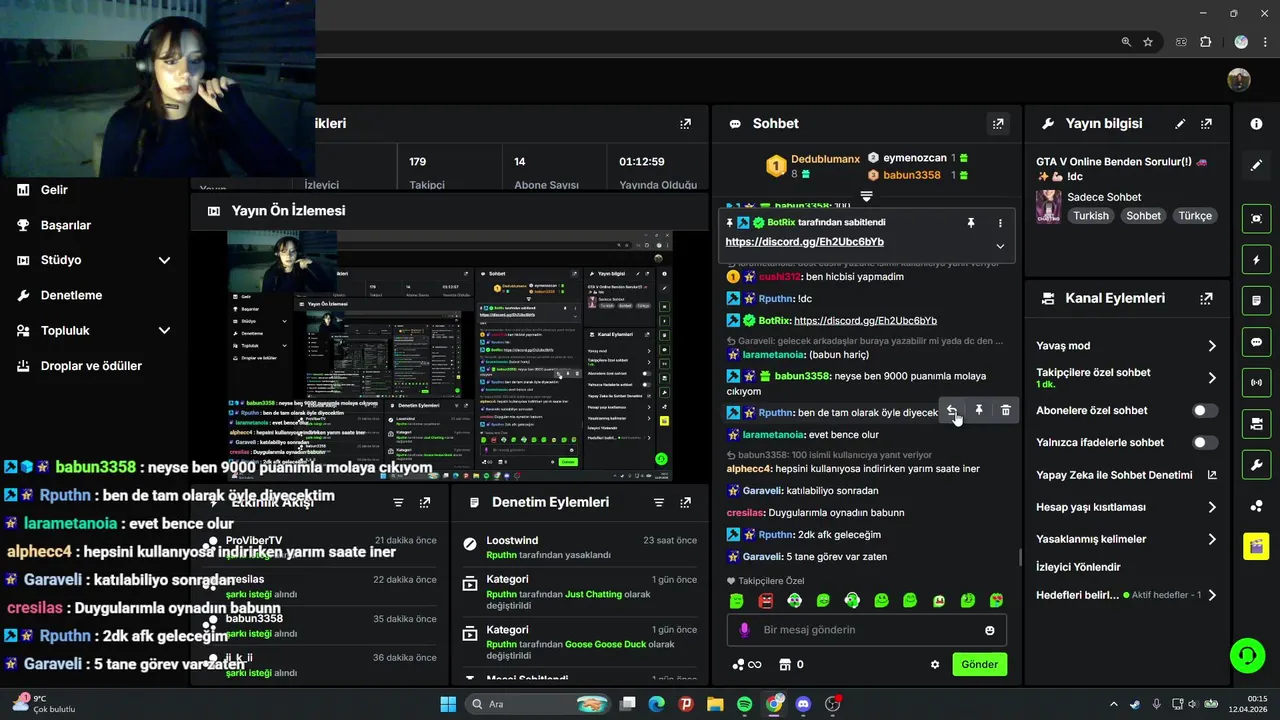Unpin the BotRix pinned message

(x=970, y=223)
